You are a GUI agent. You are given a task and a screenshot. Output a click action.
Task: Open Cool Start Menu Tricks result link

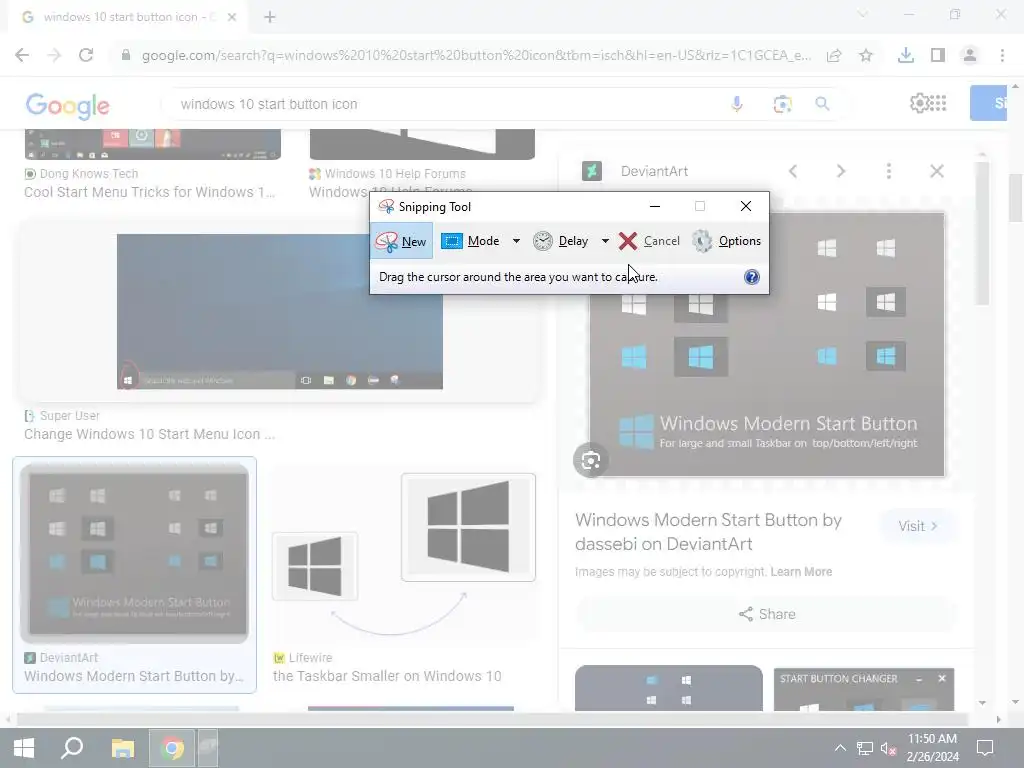point(149,192)
